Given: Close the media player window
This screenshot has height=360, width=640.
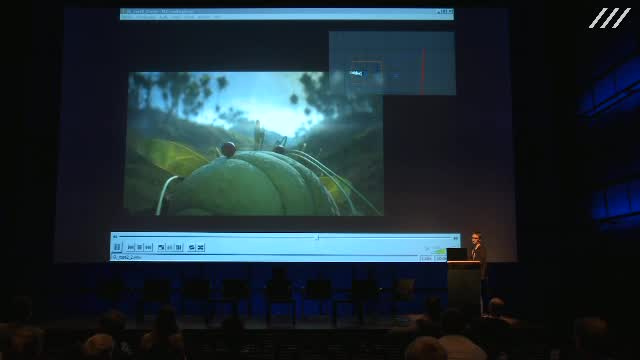Looking at the screenshot, I should pos(451,12).
